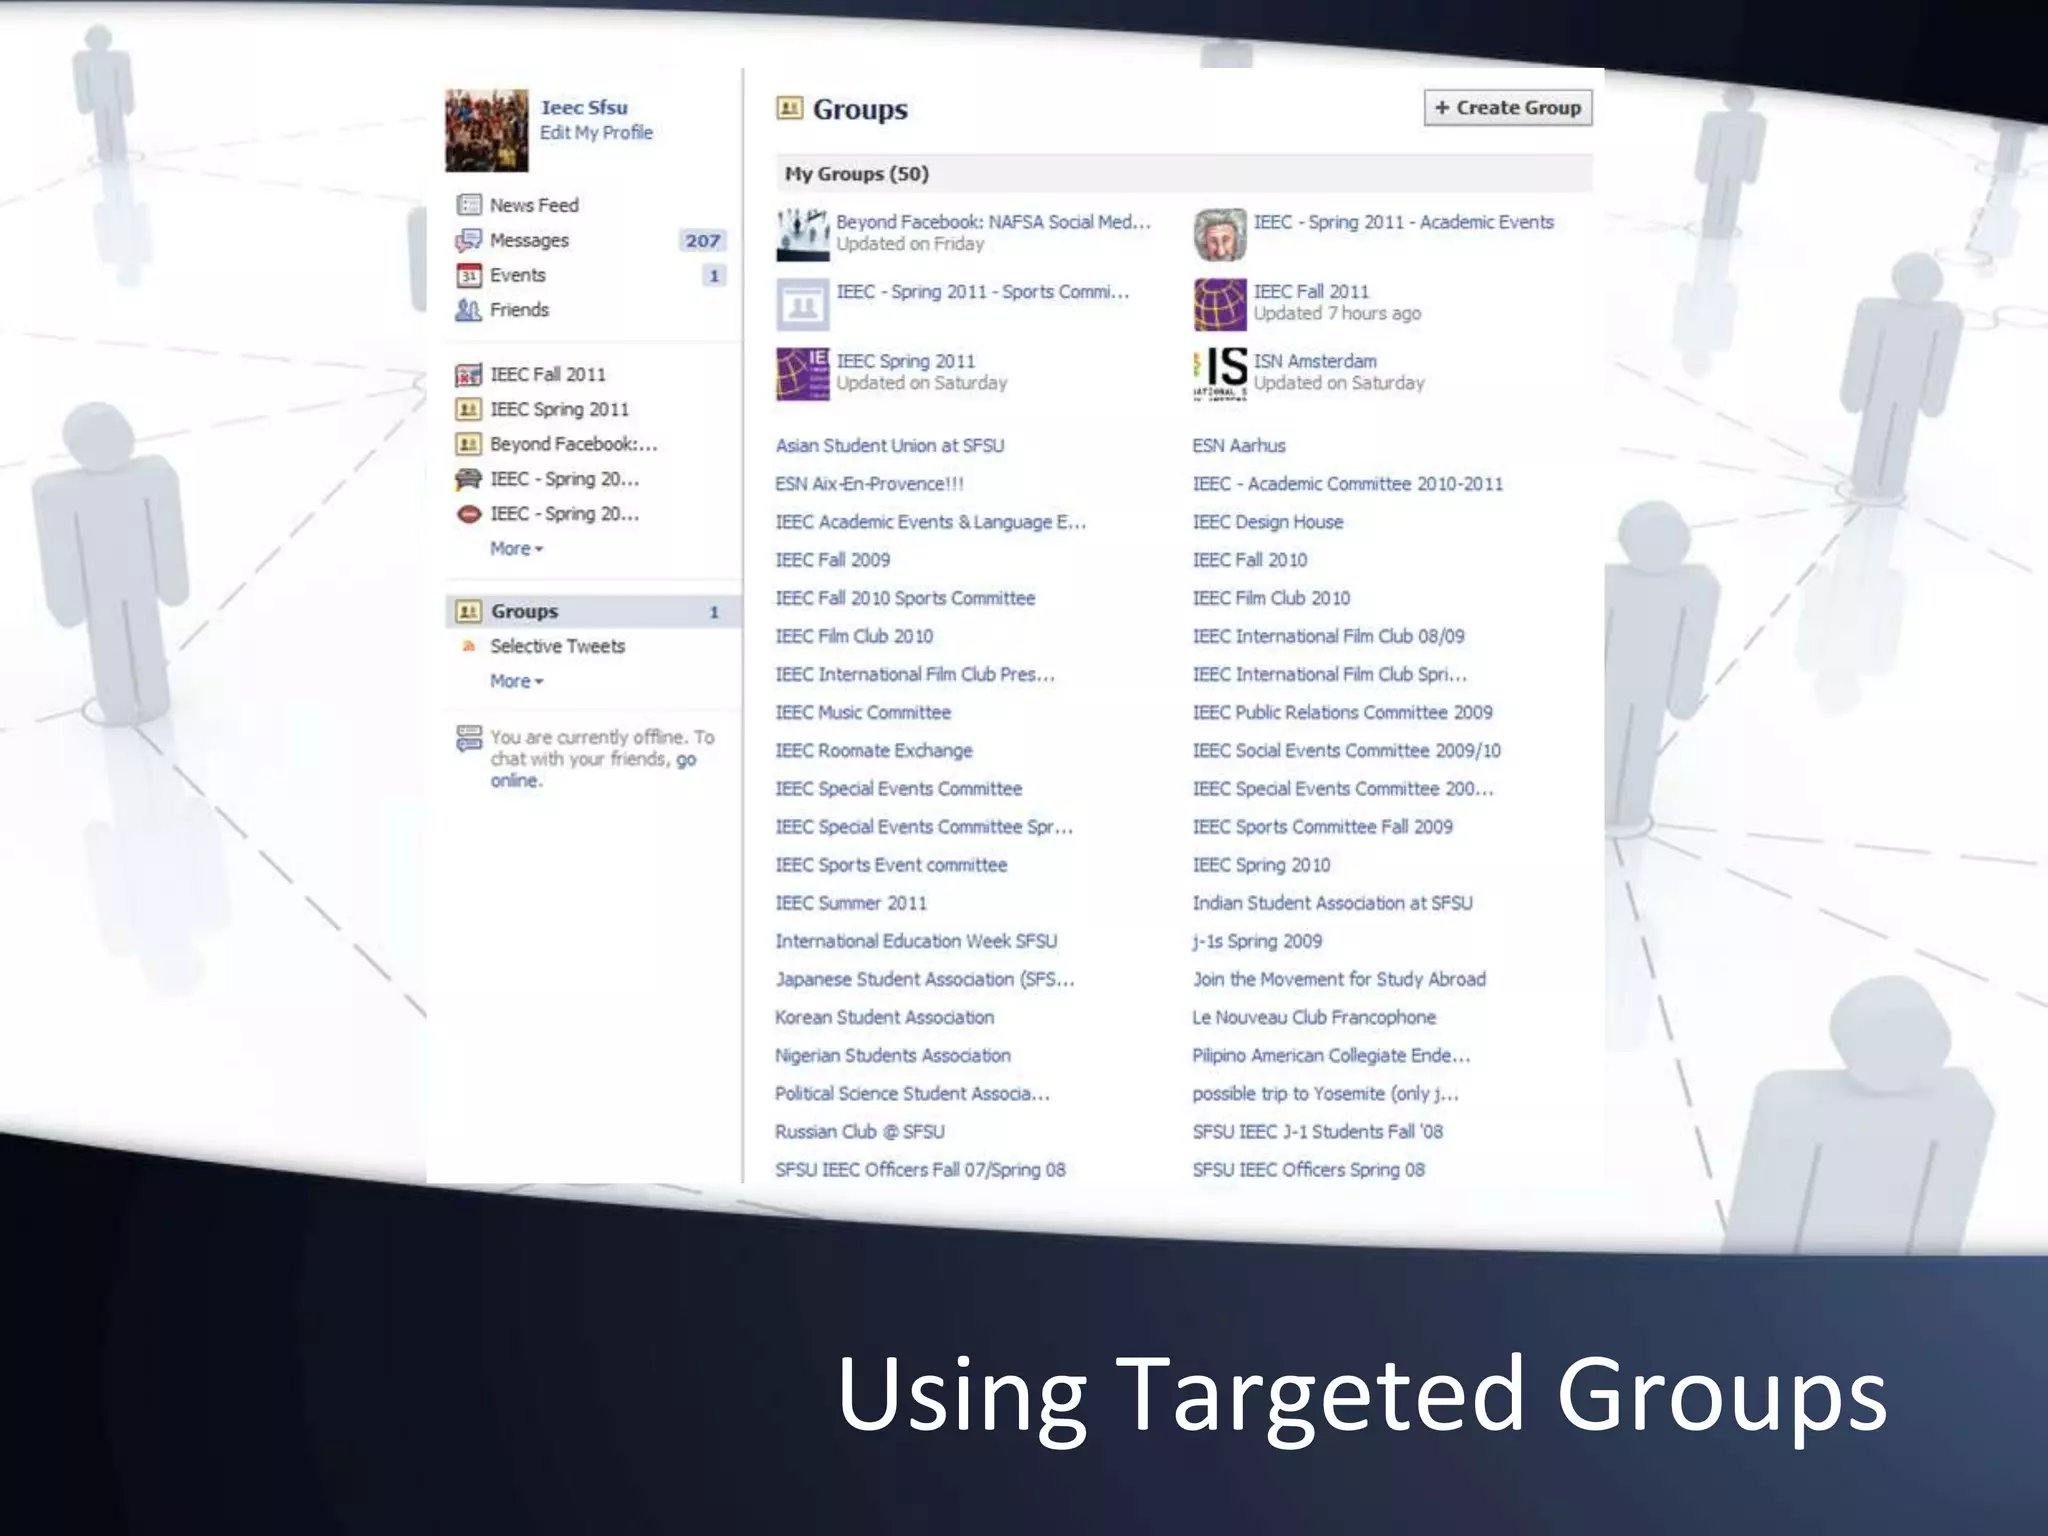Open IEEC Fall 2009 group
This screenshot has height=1536, width=2048.
click(833, 560)
